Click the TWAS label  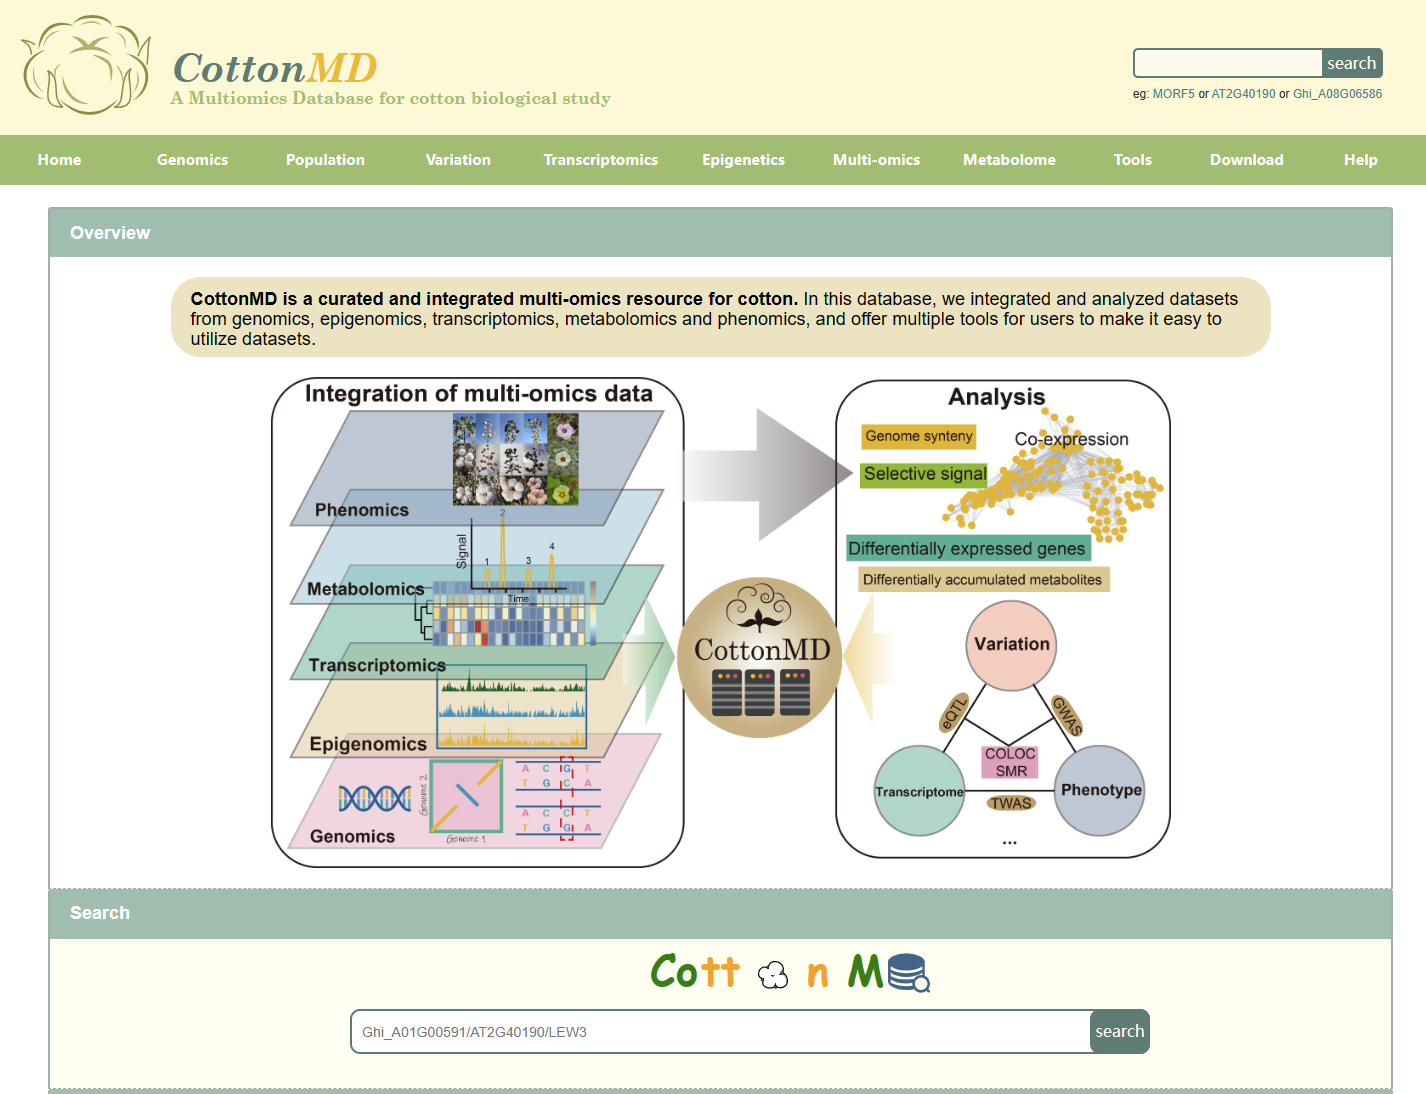1011,803
